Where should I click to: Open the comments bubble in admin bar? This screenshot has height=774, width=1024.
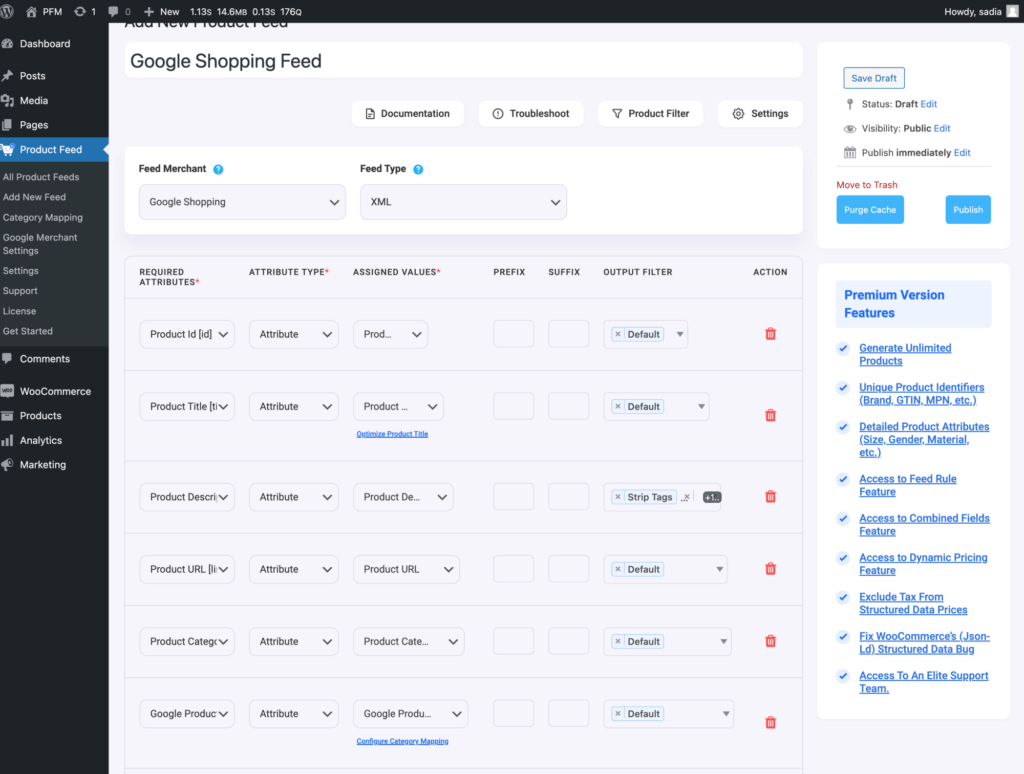[113, 12]
